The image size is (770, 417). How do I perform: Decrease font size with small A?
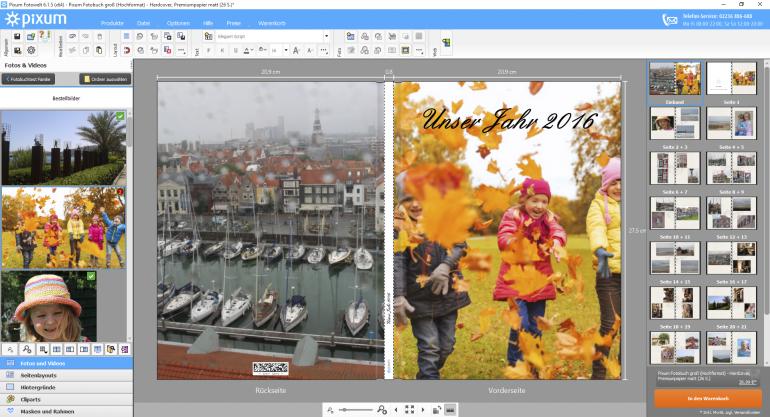click(x=310, y=50)
